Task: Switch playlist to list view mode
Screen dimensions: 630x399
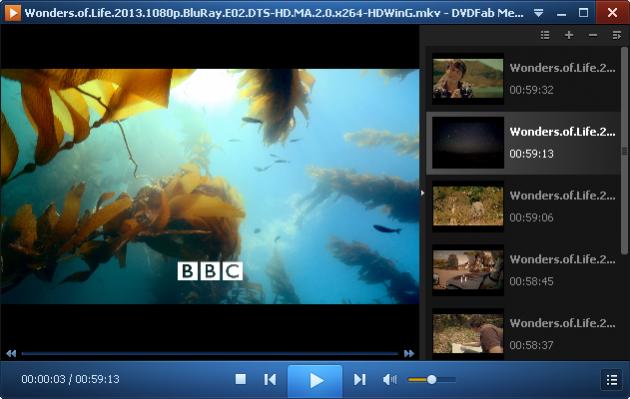Action: (x=545, y=35)
